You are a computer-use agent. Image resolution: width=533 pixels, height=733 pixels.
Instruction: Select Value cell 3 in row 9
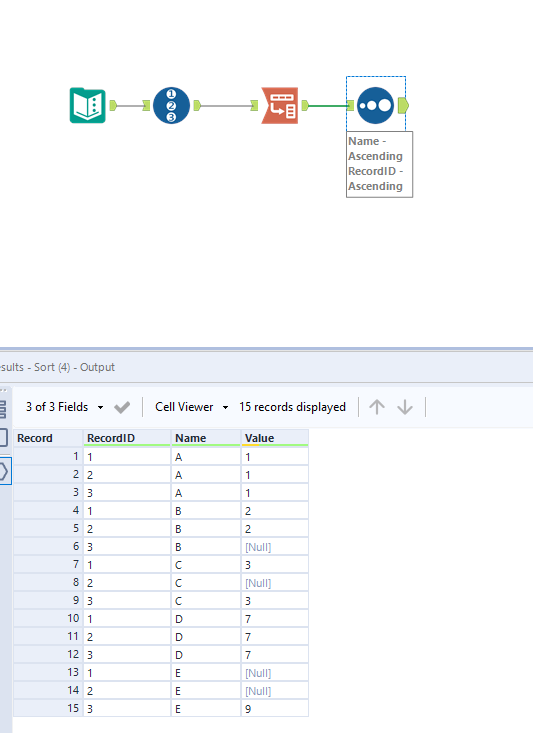point(274,601)
